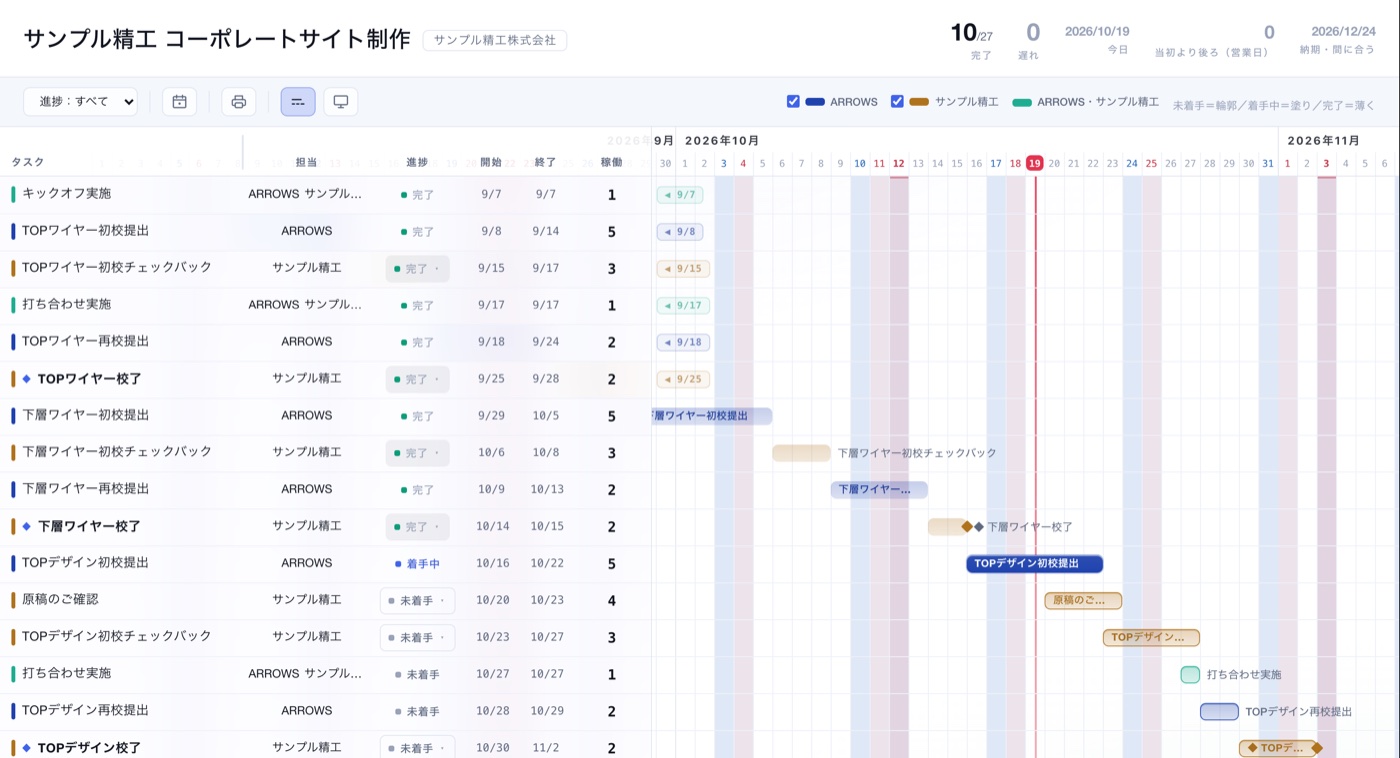The width and height of the screenshot is (1400, 758).
Task: Click milestone diamond beside 下層ワイヤー校了 task name
Action: point(27,526)
